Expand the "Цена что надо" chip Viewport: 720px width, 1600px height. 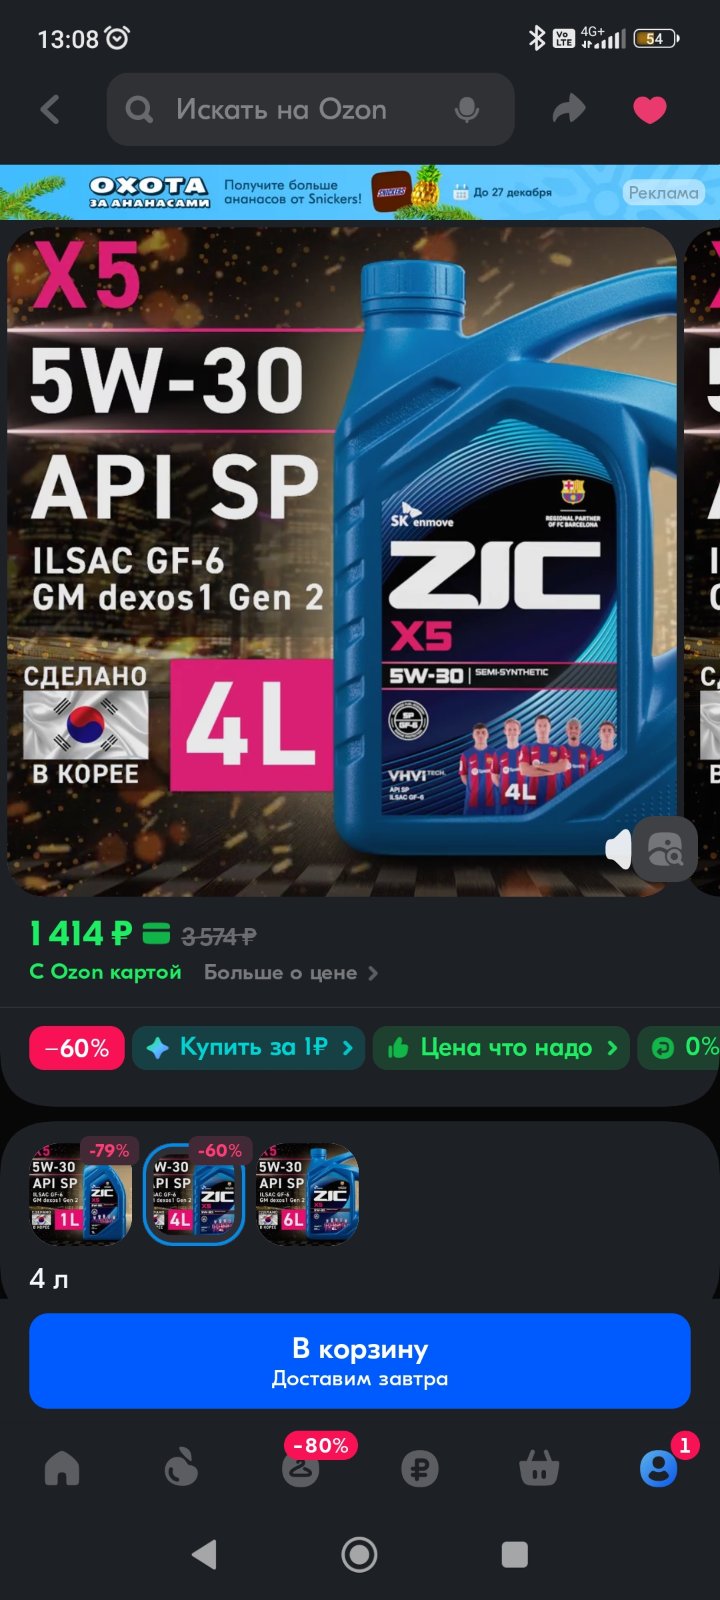(x=501, y=1048)
